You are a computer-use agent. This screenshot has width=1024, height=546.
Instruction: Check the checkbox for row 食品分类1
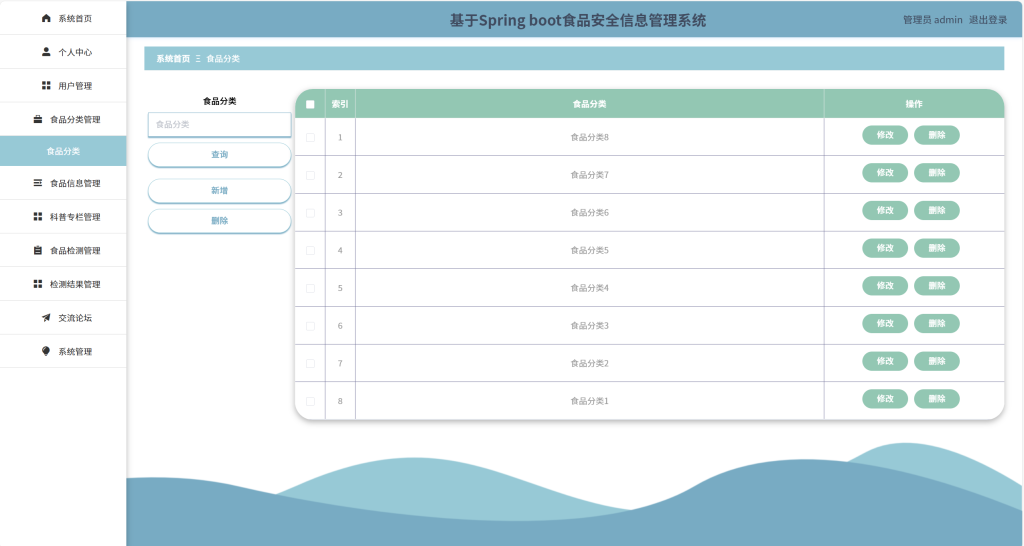pos(310,401)
